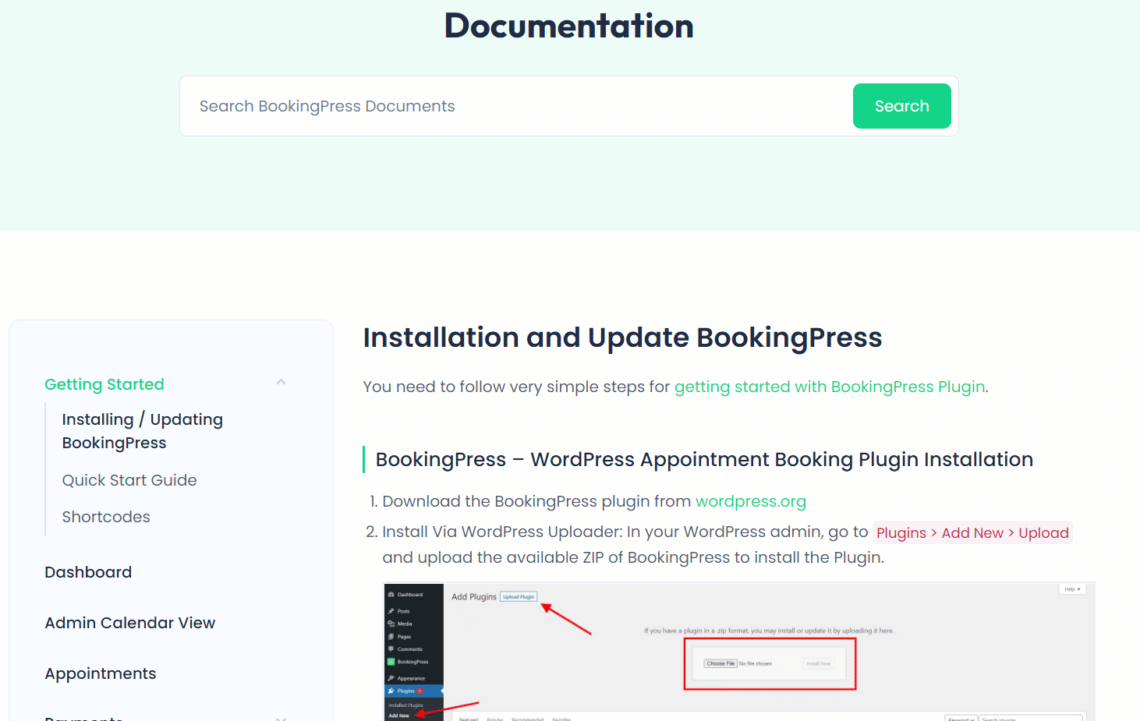The height and width of the screenshot is (721, 1140).
Task: Click the Pages icon in the WordPress sidebar image
Action: [x=391, y=636]
